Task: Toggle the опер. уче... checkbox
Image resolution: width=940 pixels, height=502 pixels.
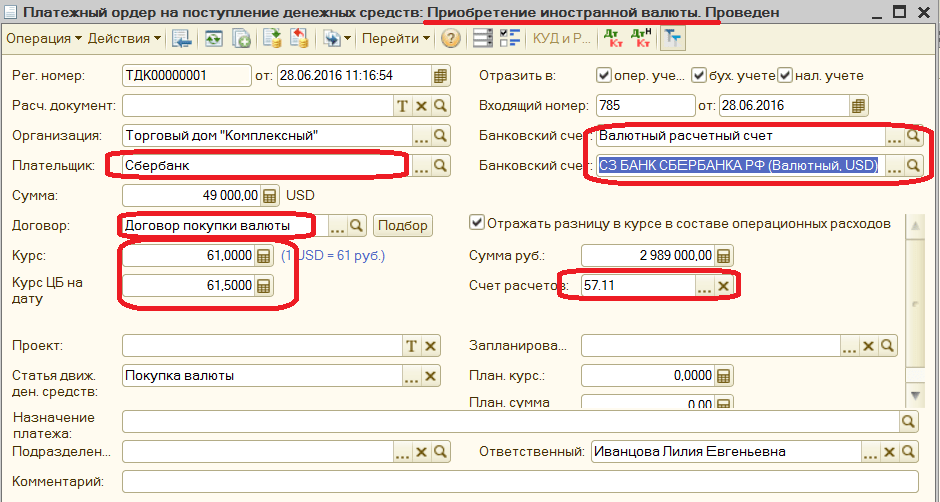Action: [x=604, y=76]
